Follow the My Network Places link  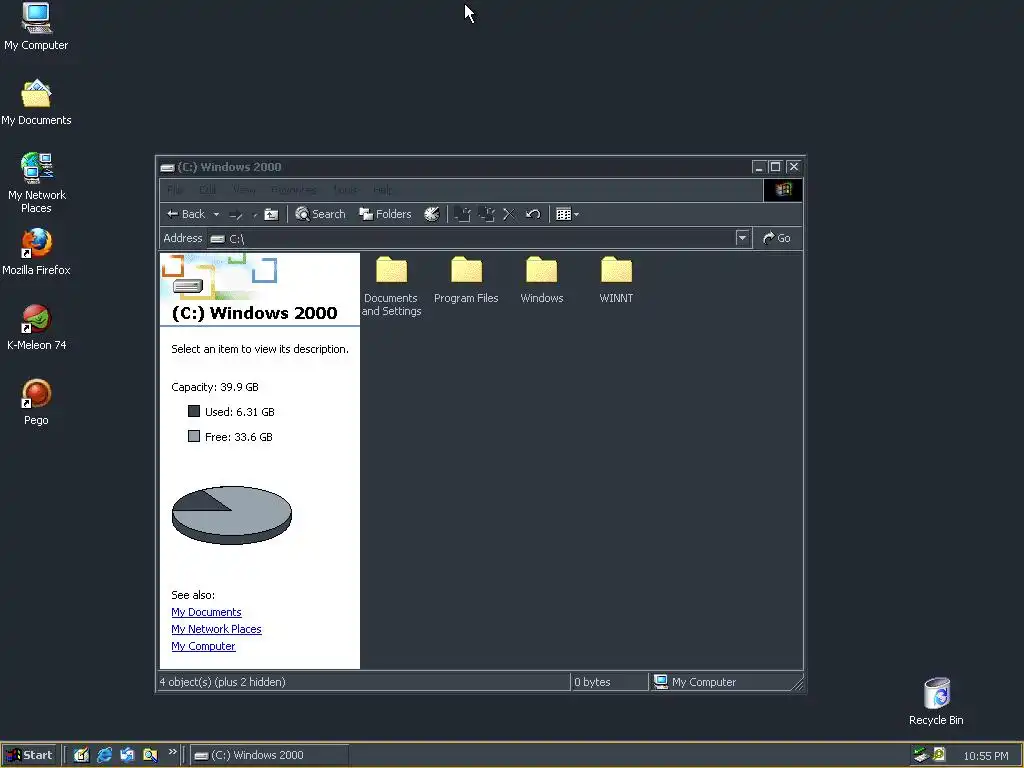click(216, 629)
